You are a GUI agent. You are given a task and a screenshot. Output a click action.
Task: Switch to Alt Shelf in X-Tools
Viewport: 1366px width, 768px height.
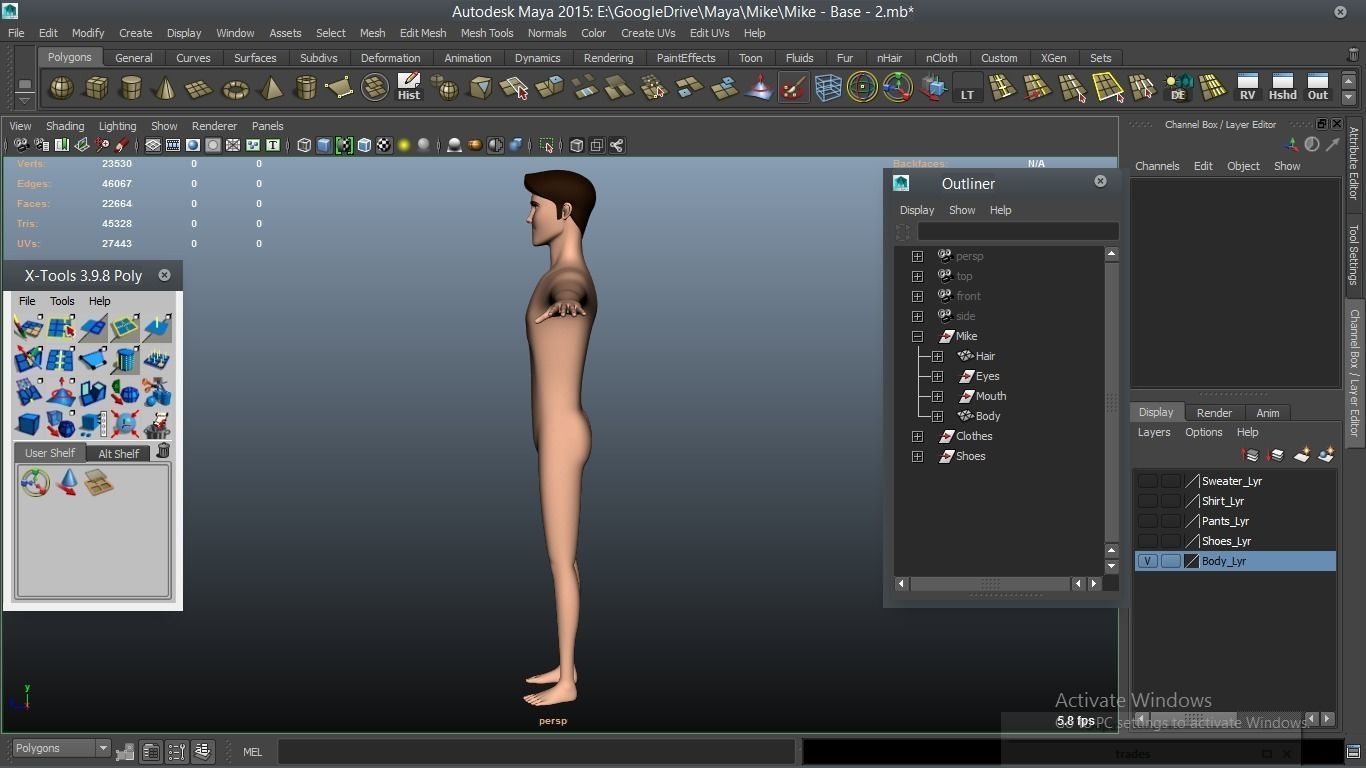pyautogui.click(x=118, y=453)
